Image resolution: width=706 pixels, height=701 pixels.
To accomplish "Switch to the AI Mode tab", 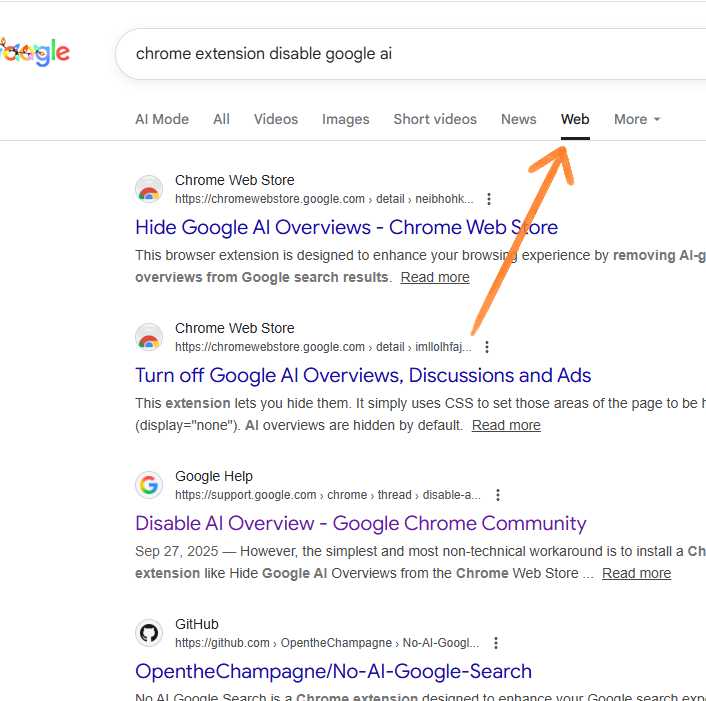I will (x=162, y=119).
